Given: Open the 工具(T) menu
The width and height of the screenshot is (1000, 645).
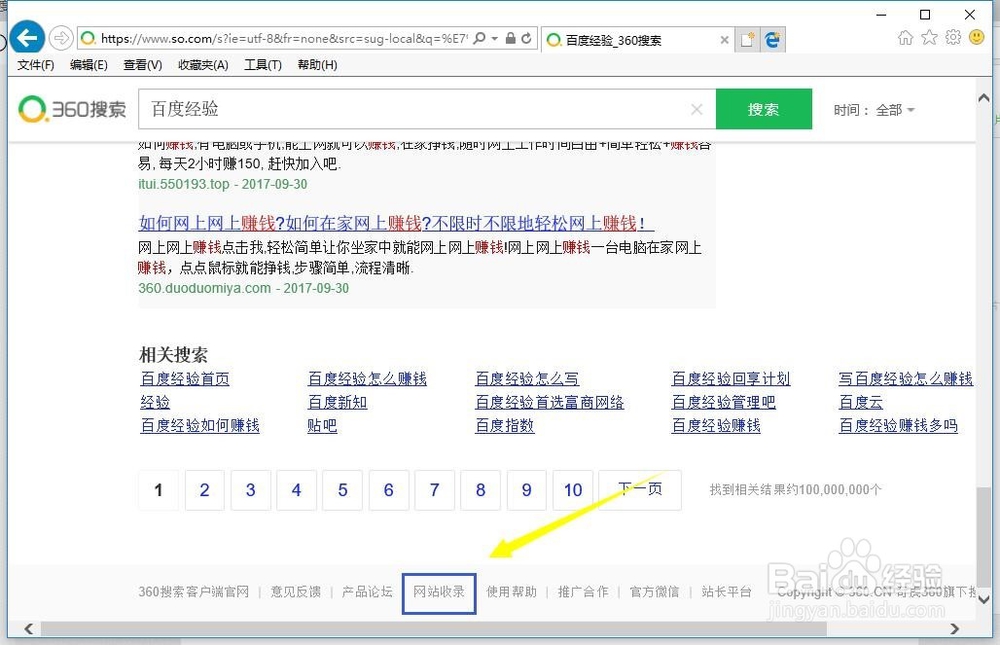Looking at the screenshot, I should pos(263,64).
